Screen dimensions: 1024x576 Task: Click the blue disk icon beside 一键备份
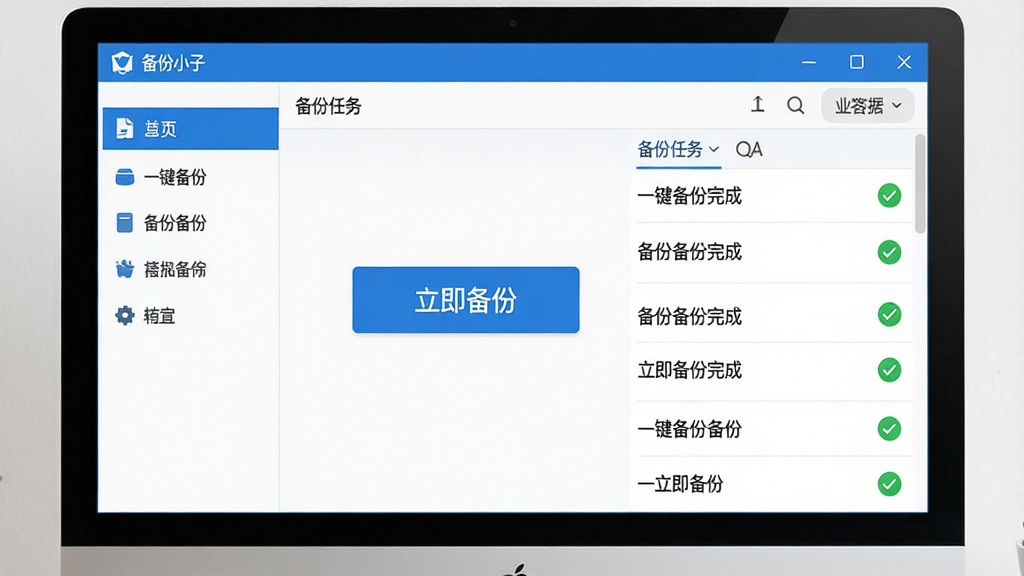[125, 177]
